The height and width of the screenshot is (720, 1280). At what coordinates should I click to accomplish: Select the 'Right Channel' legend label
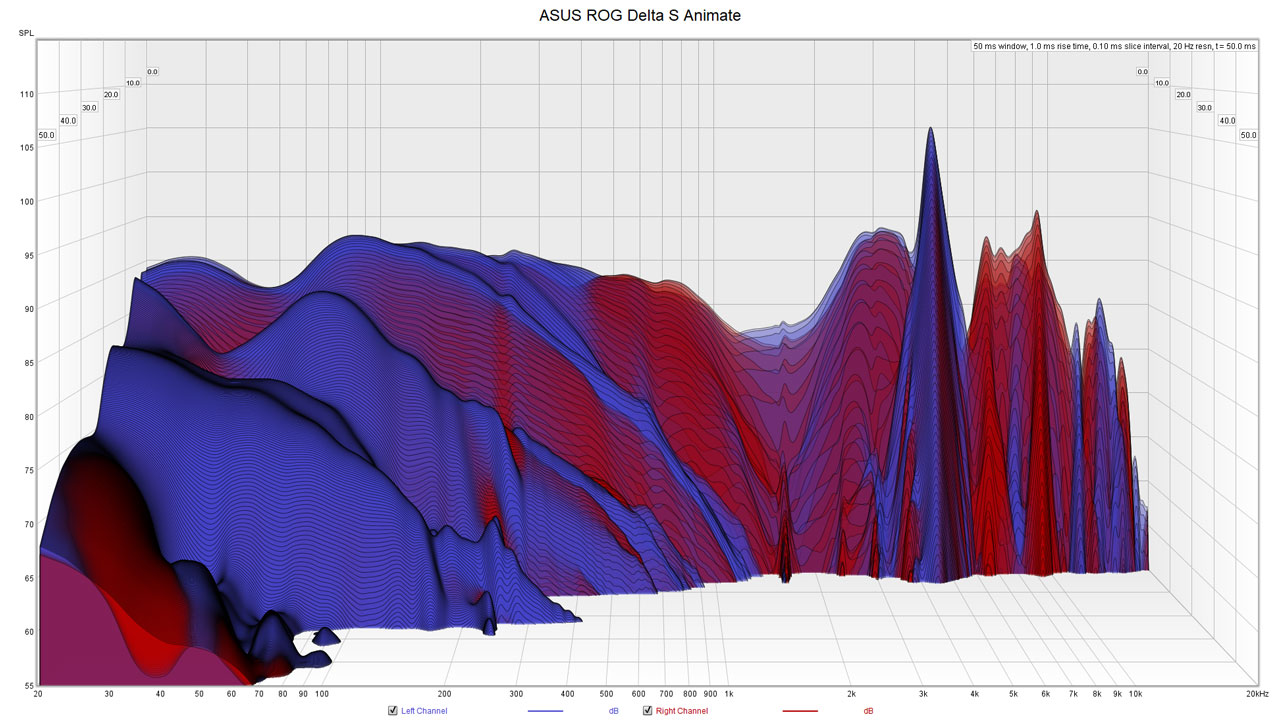pos(682,711)
